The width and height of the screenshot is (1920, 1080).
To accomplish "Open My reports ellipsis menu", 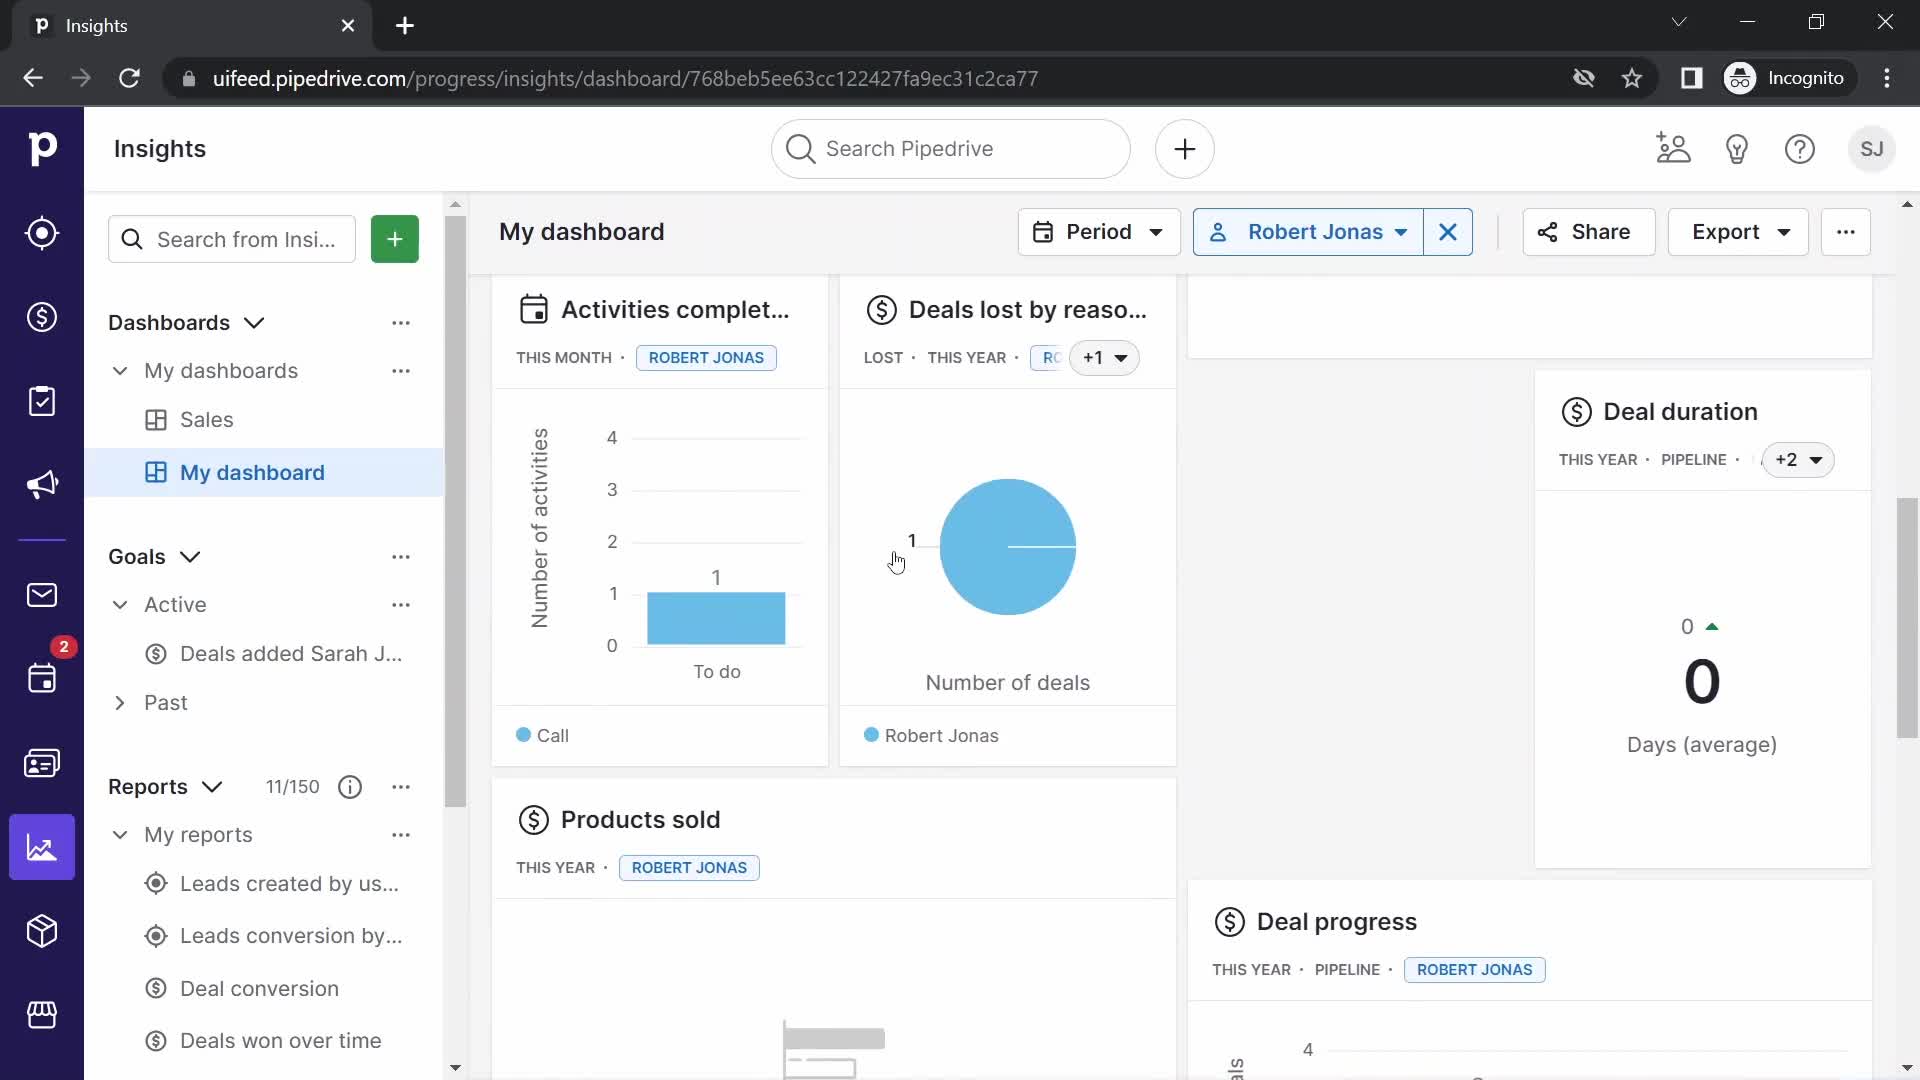I will (401, 835).
